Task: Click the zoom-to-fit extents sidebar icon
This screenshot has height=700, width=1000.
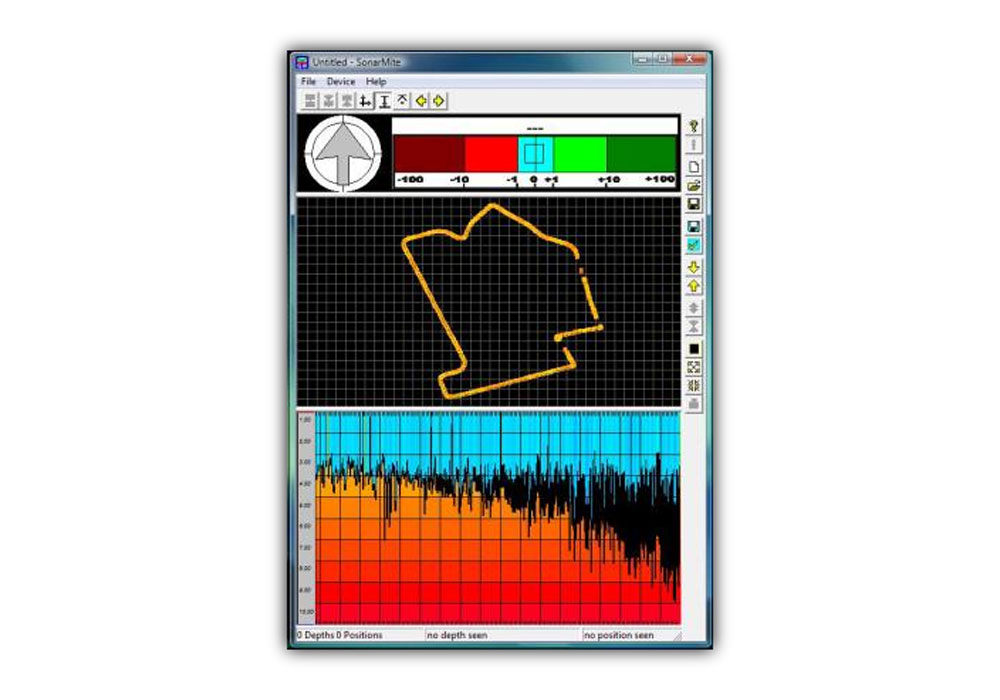Action: point(694,367)
